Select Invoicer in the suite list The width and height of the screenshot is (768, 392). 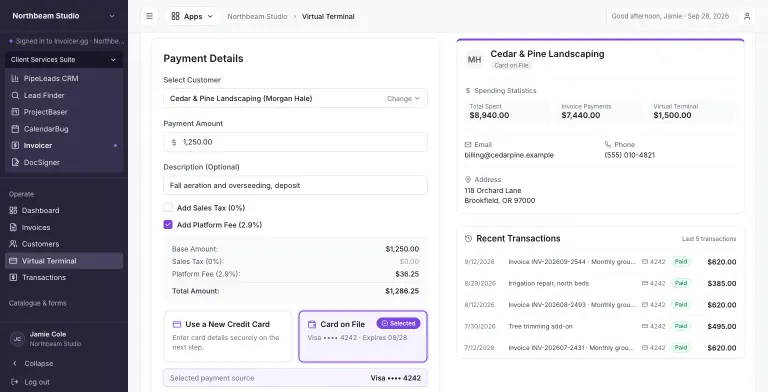coord(64,146)
